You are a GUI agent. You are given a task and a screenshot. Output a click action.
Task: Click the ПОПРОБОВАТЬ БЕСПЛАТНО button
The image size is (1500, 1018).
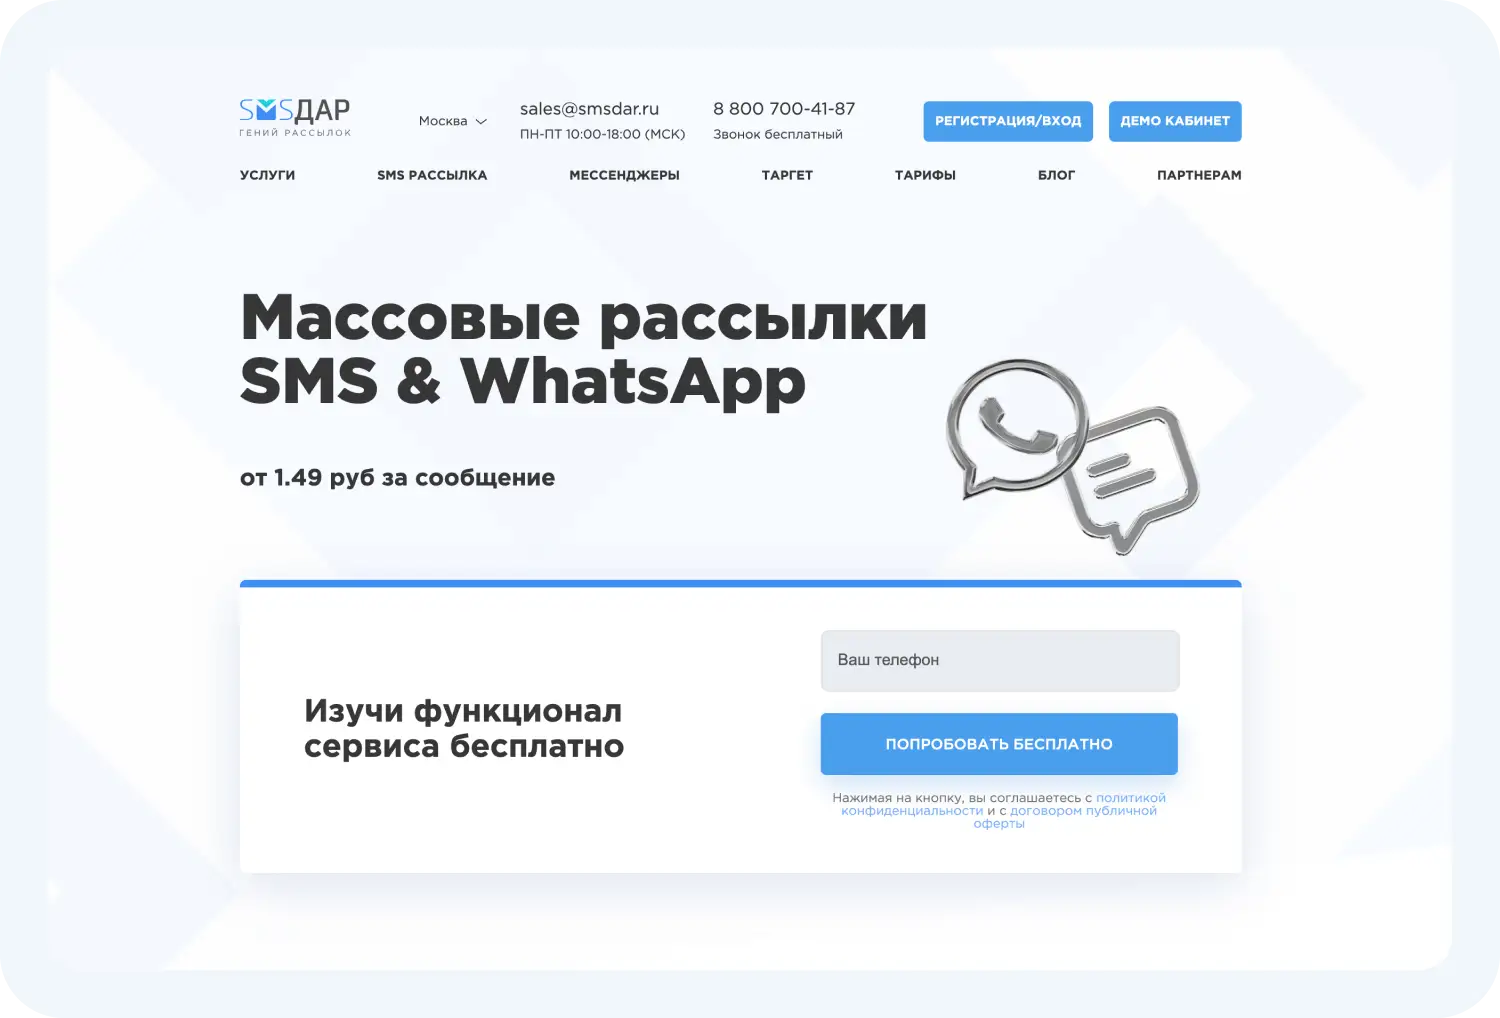click(999, 744)
